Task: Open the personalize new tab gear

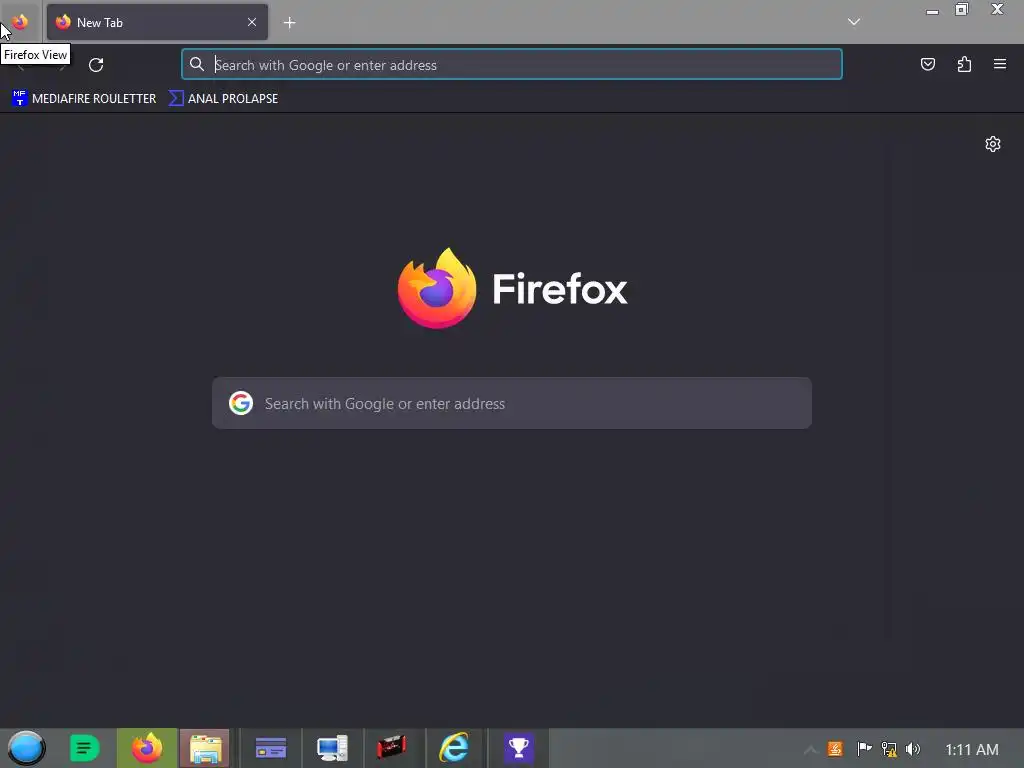Action: point(993,144)
